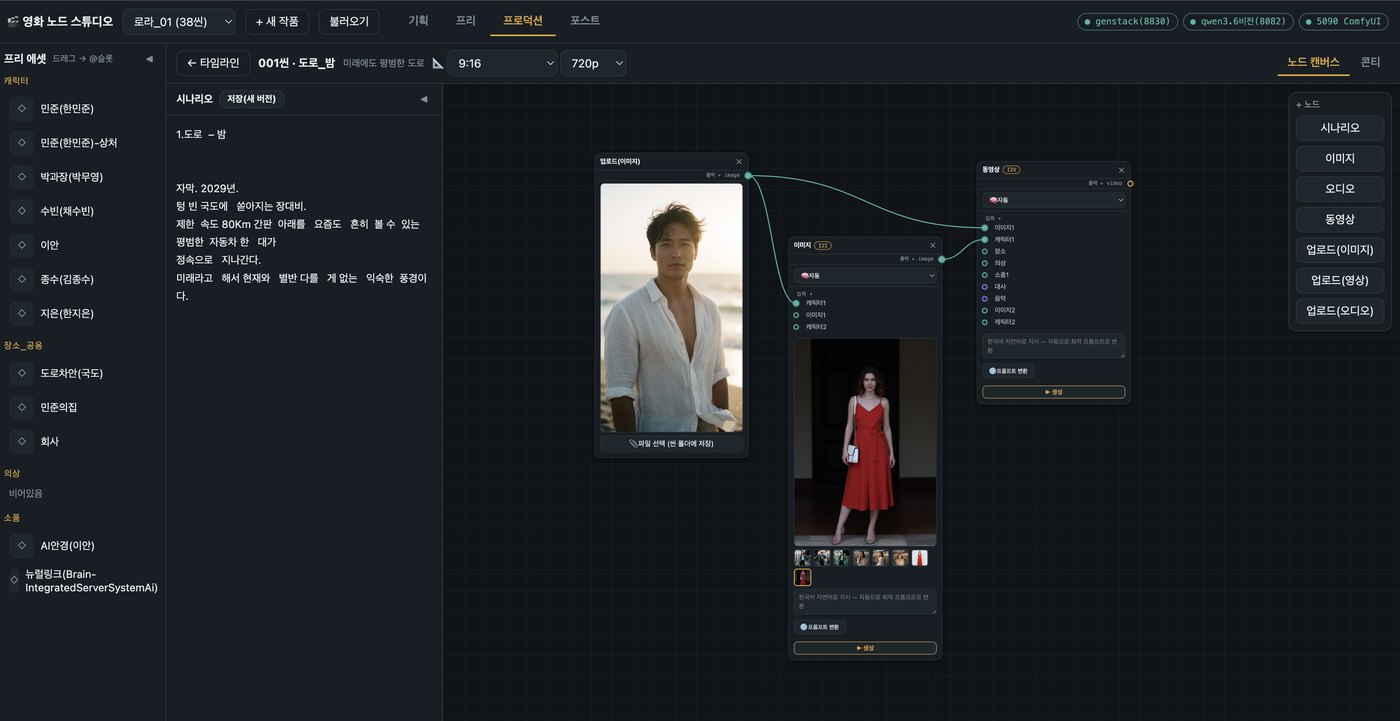This screenshot has width=1400, height=721.
Task: Switch to the 콘티 view tab
Action: pyautogui.click(x=1370, y=62)
